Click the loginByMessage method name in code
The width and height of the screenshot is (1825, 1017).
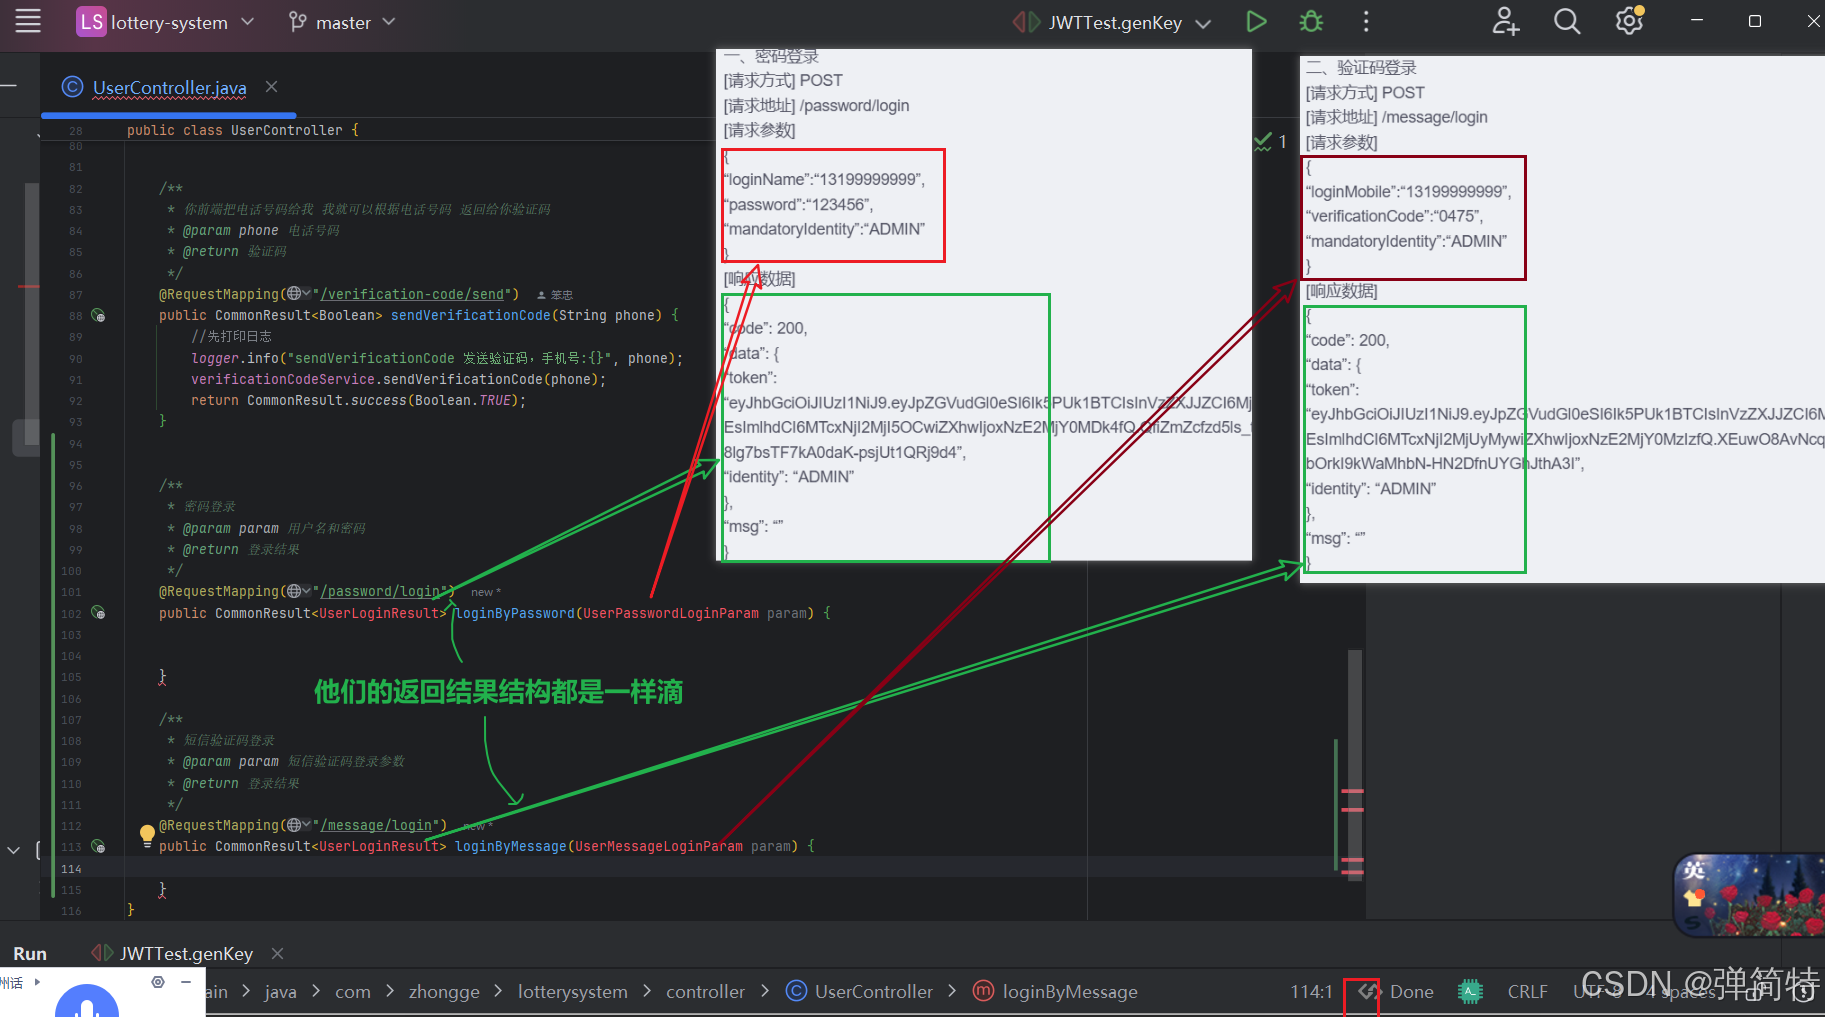coord(511,846)
